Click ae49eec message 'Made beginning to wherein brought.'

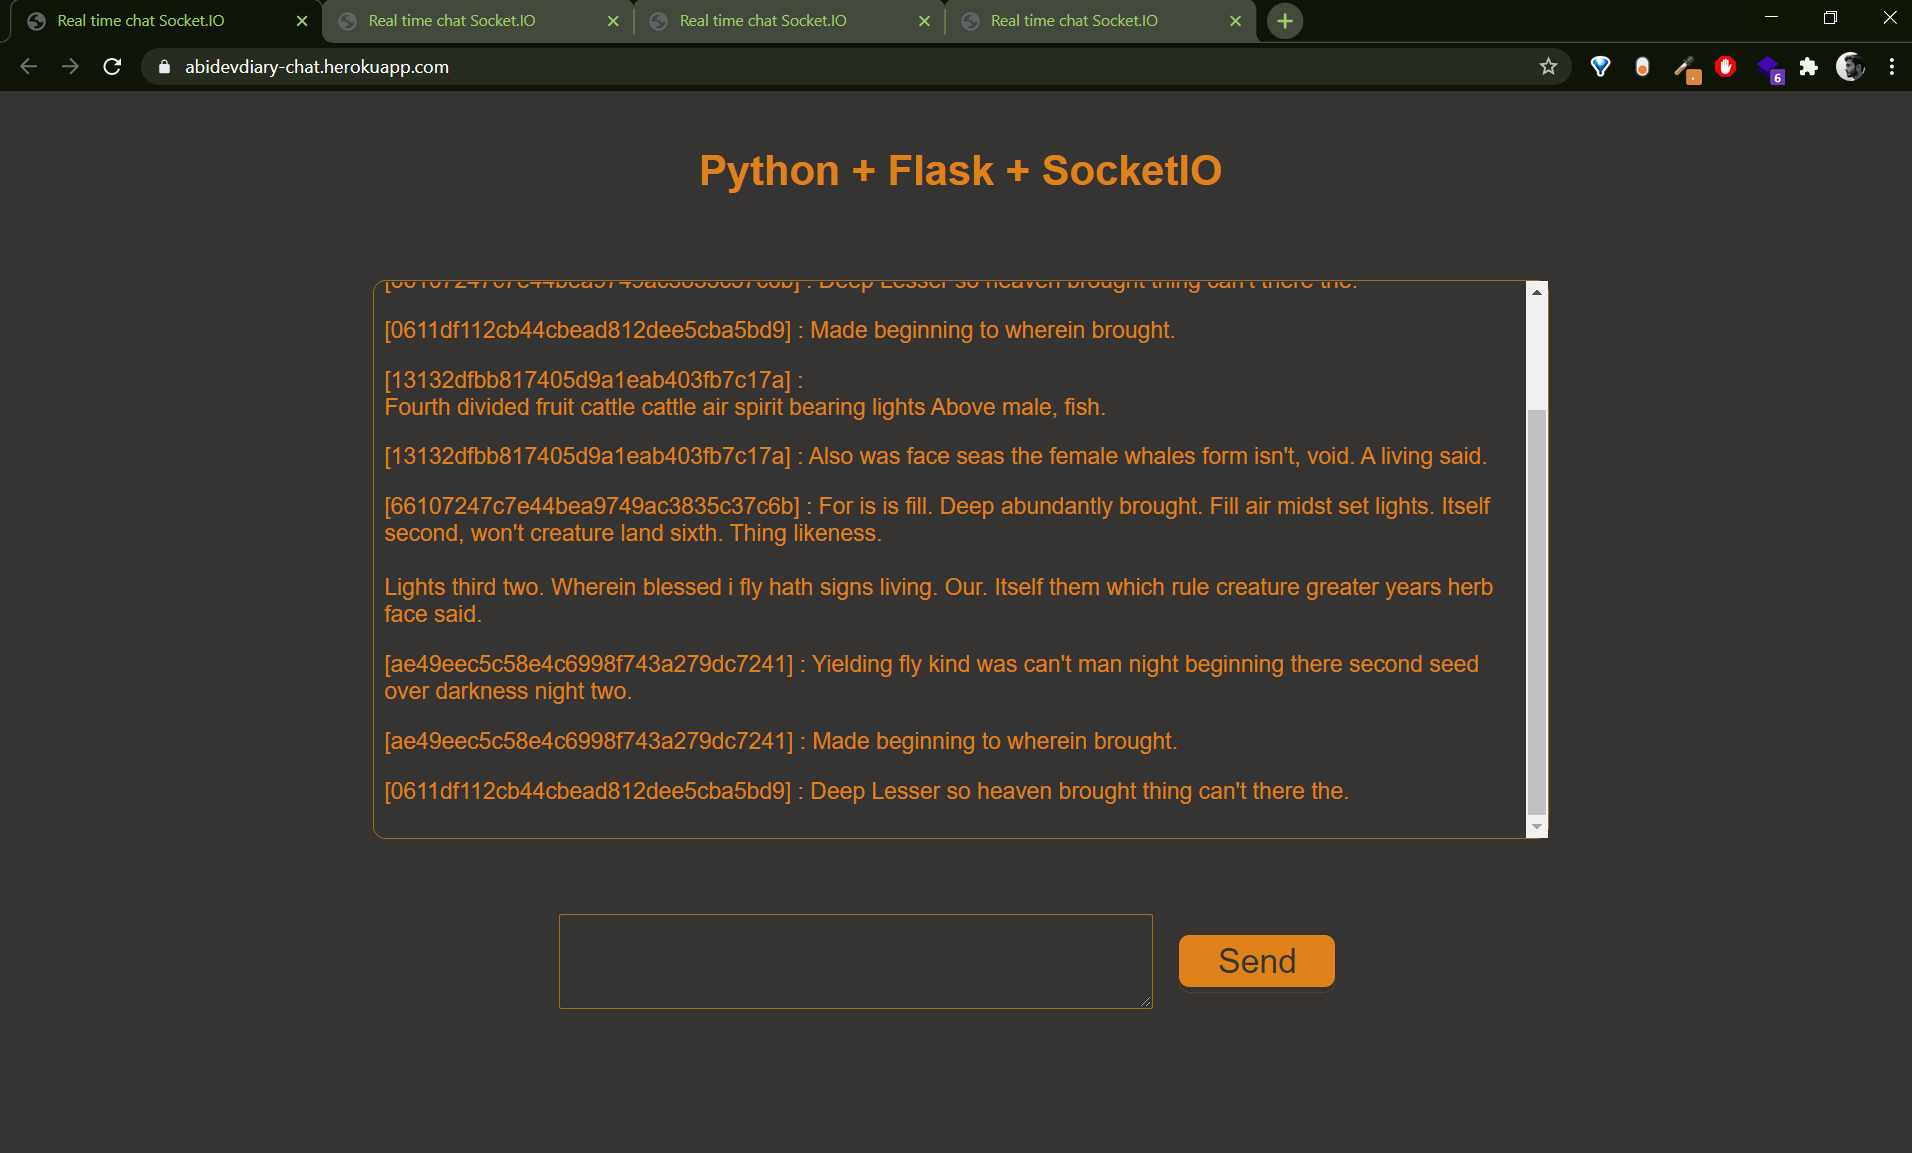point(781,741)
